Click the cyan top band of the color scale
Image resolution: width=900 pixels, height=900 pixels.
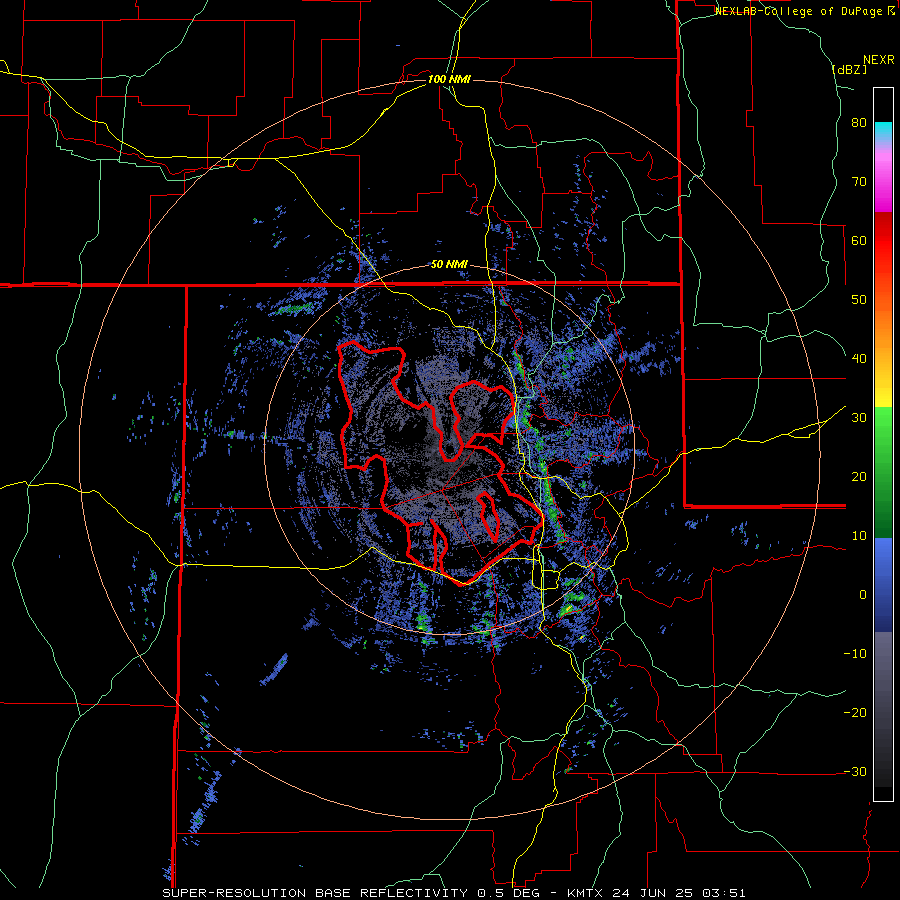(x=883, y=132)
